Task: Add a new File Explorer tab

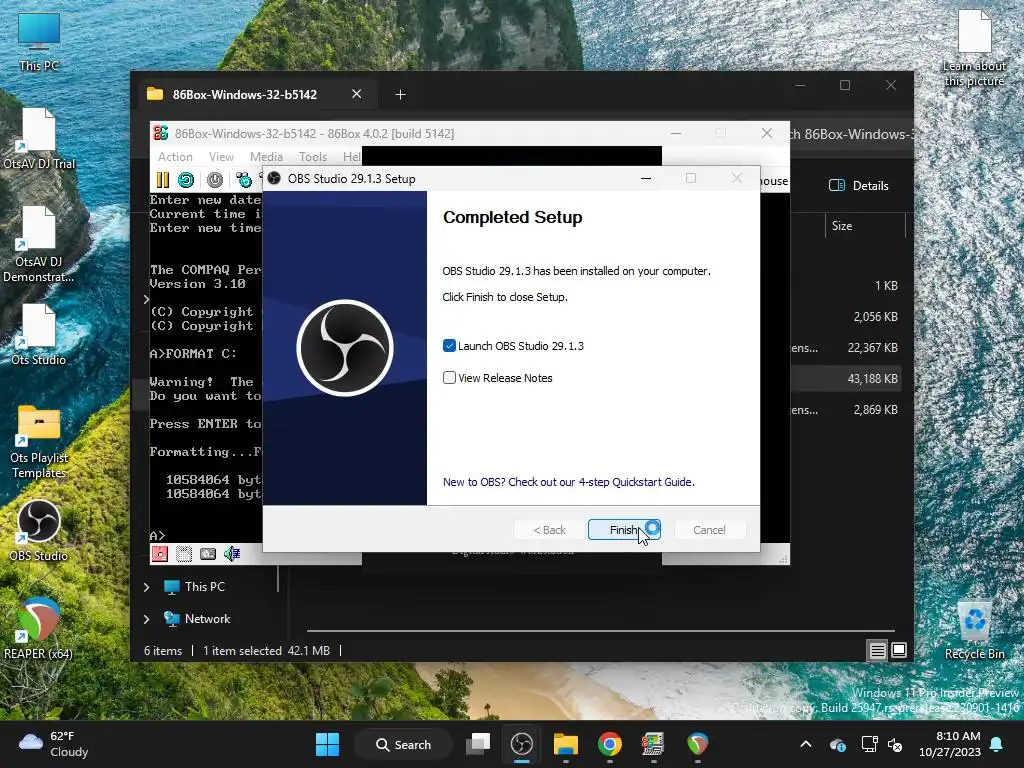Action: [400, 95]
